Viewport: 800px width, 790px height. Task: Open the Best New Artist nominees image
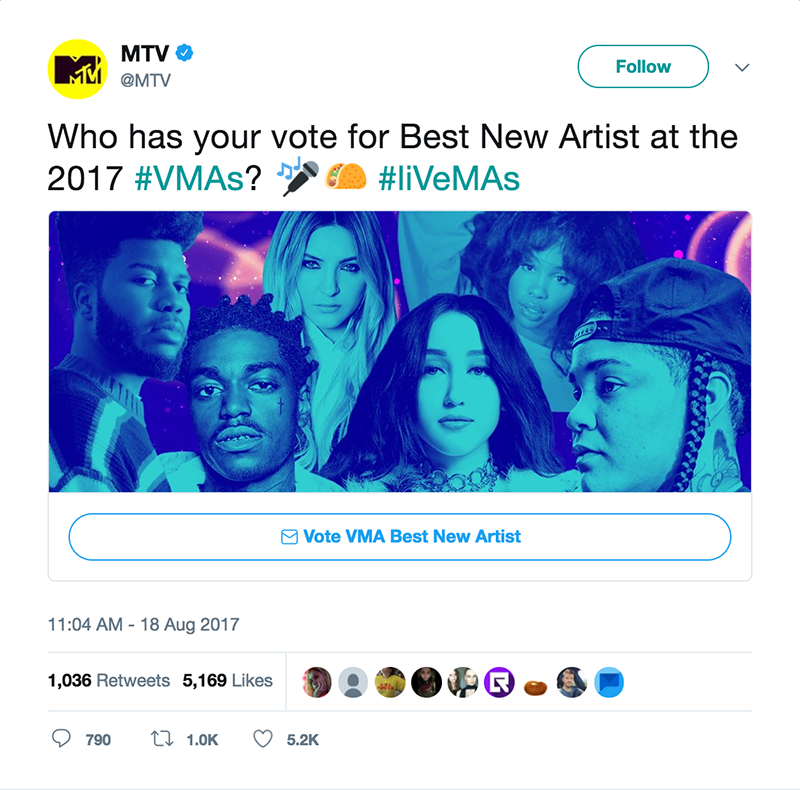click(400, 352)
